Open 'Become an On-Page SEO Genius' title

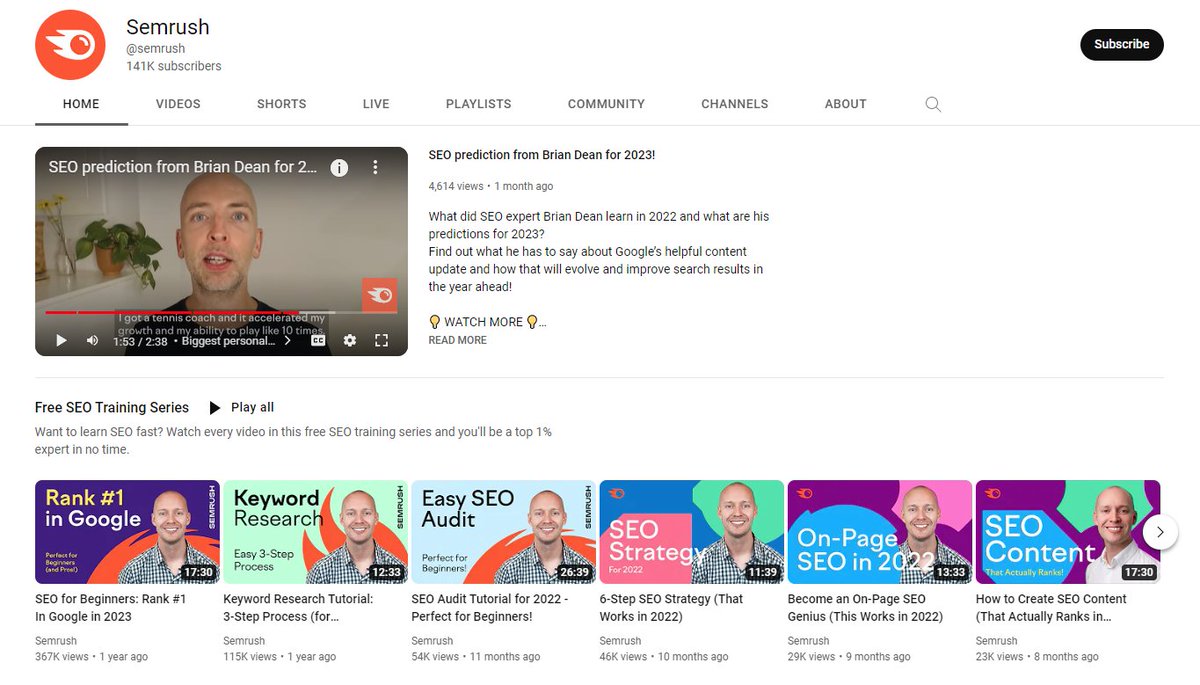(x=866, y=608)
